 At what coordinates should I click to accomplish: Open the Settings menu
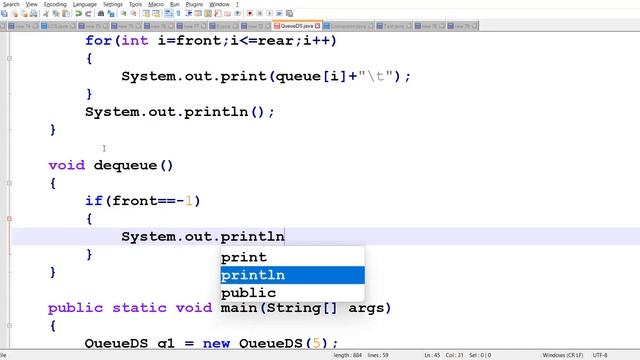tap(113, 4)
